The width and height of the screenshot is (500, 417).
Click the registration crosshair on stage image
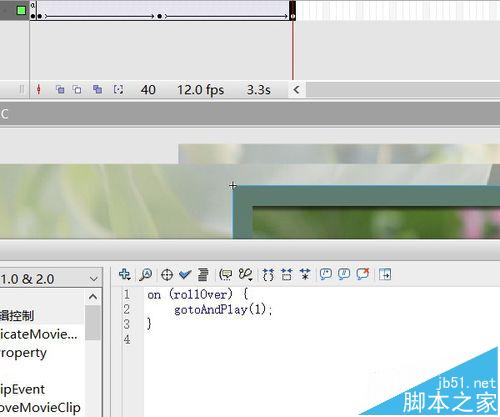tap(233, 186)
